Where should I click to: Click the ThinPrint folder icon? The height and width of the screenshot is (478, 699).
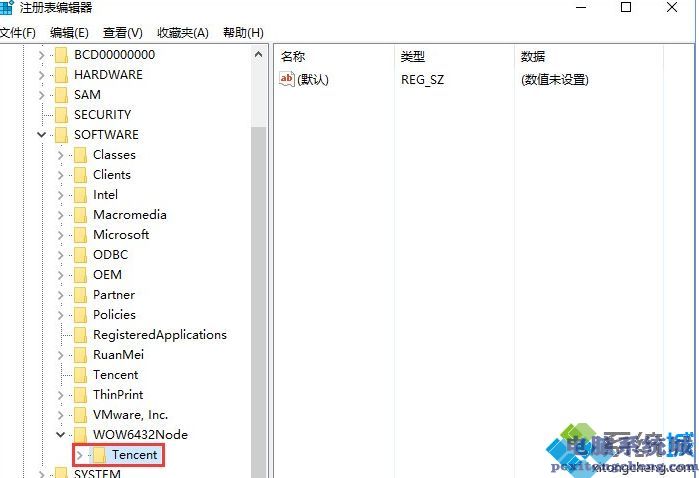(x=80, y=395)
